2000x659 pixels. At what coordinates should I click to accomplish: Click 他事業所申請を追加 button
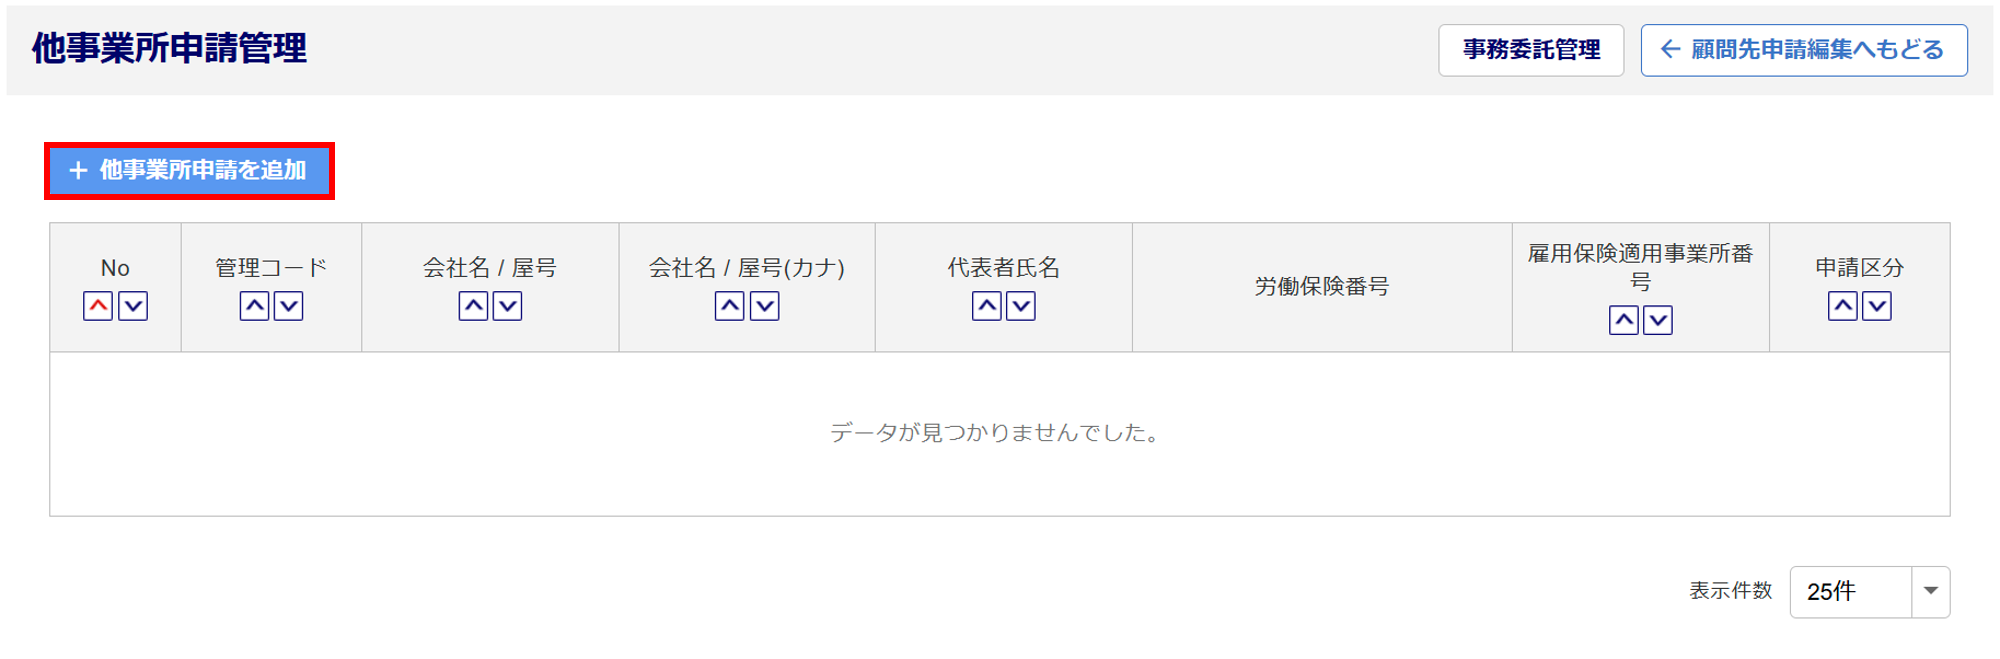pyautogui.click(x=189, y=171)
